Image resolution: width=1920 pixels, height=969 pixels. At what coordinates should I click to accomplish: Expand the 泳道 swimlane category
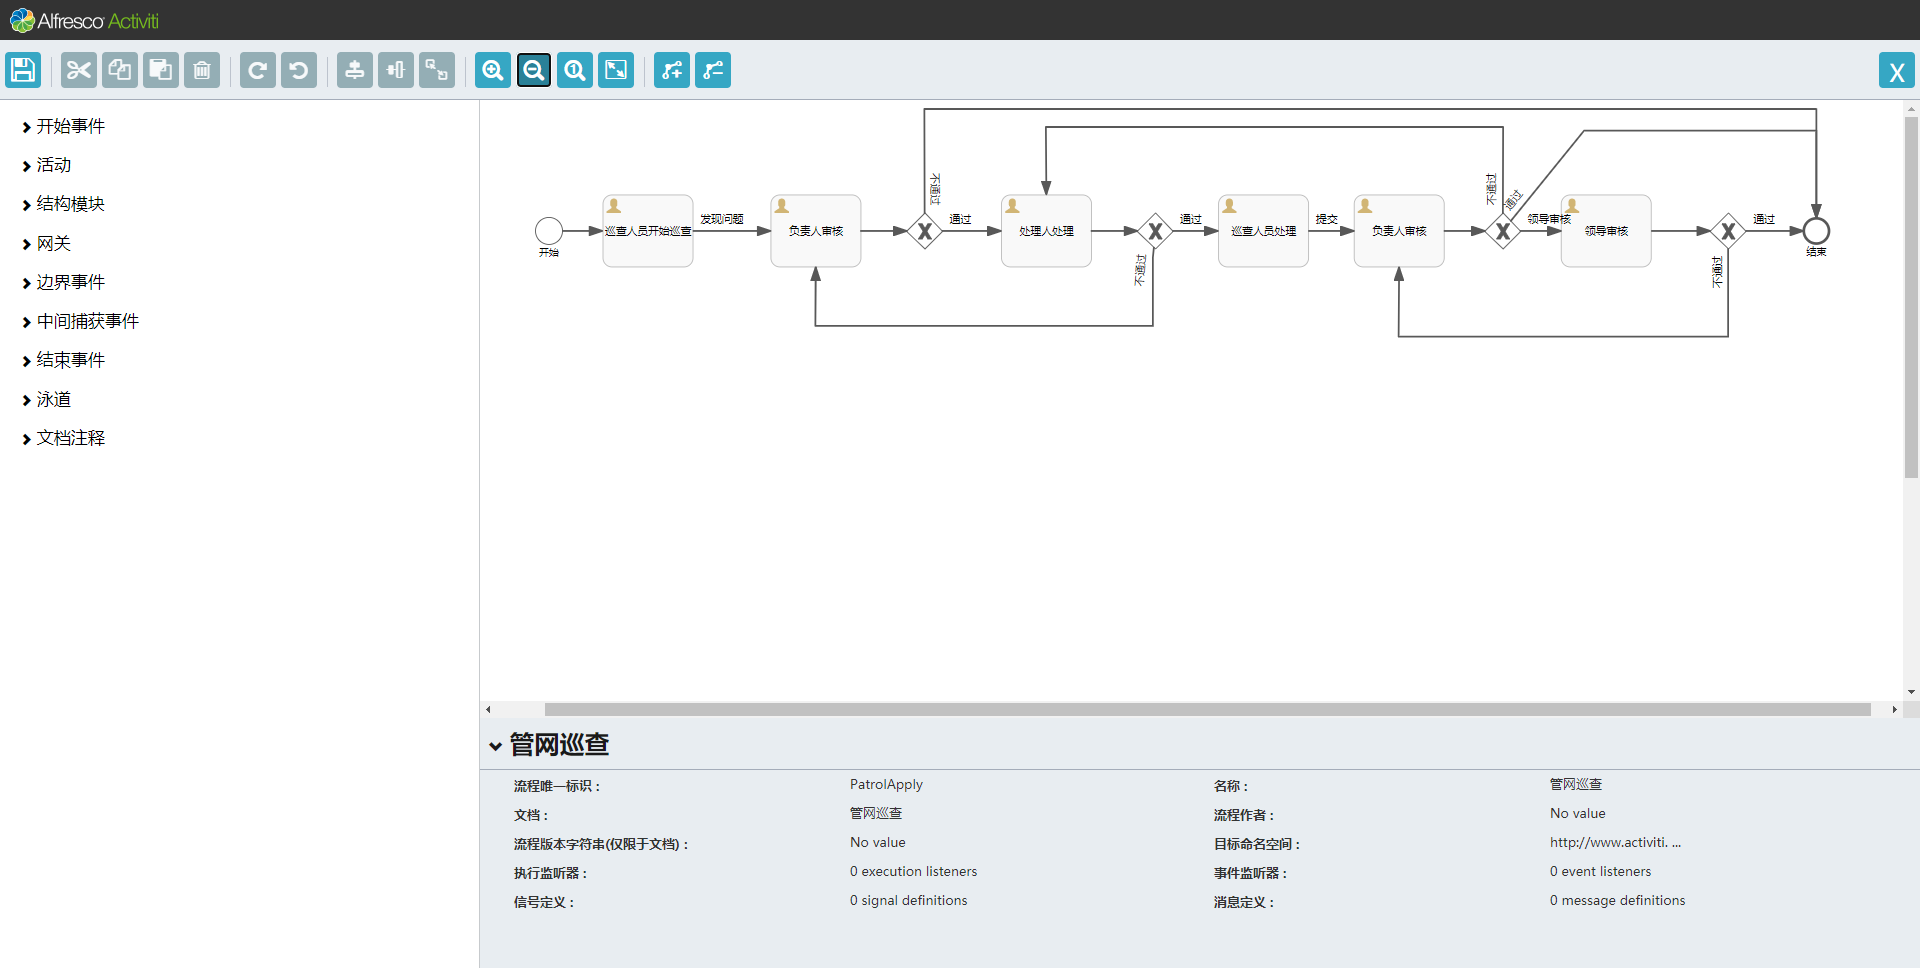coord(54,399)
